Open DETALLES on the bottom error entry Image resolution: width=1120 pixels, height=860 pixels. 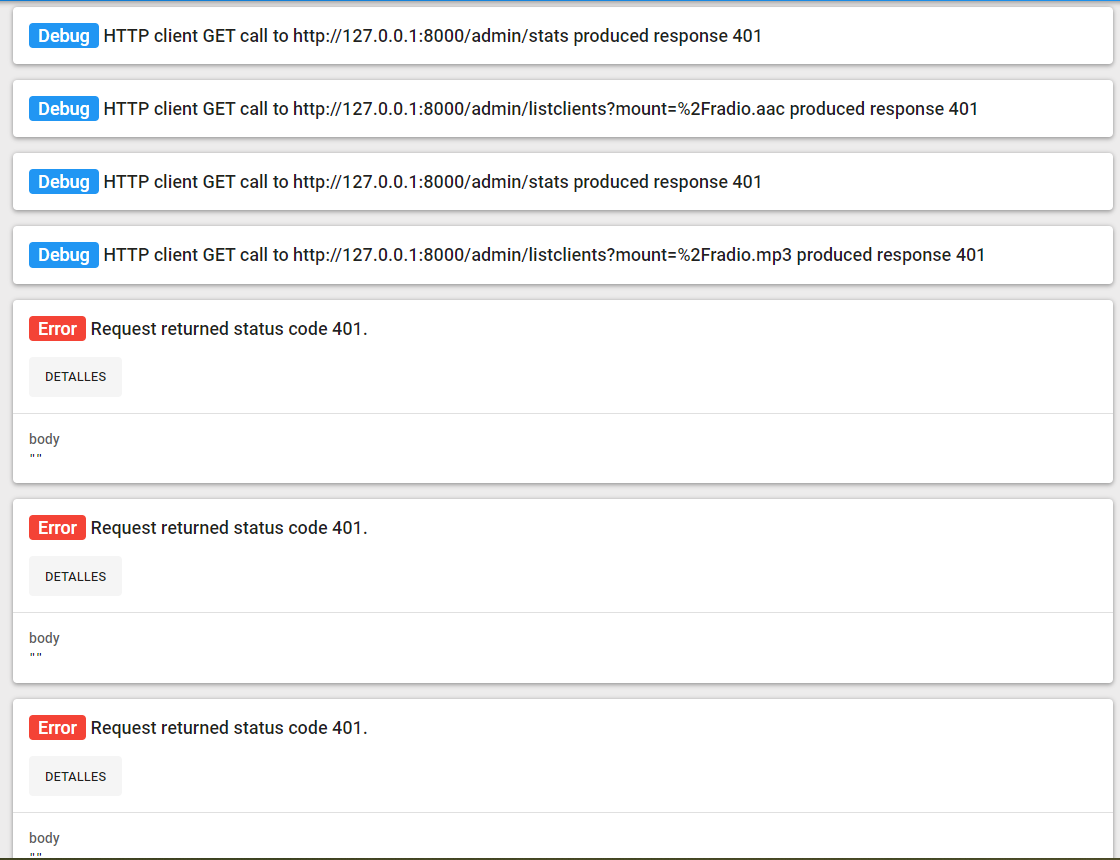[x=75, y=775]
